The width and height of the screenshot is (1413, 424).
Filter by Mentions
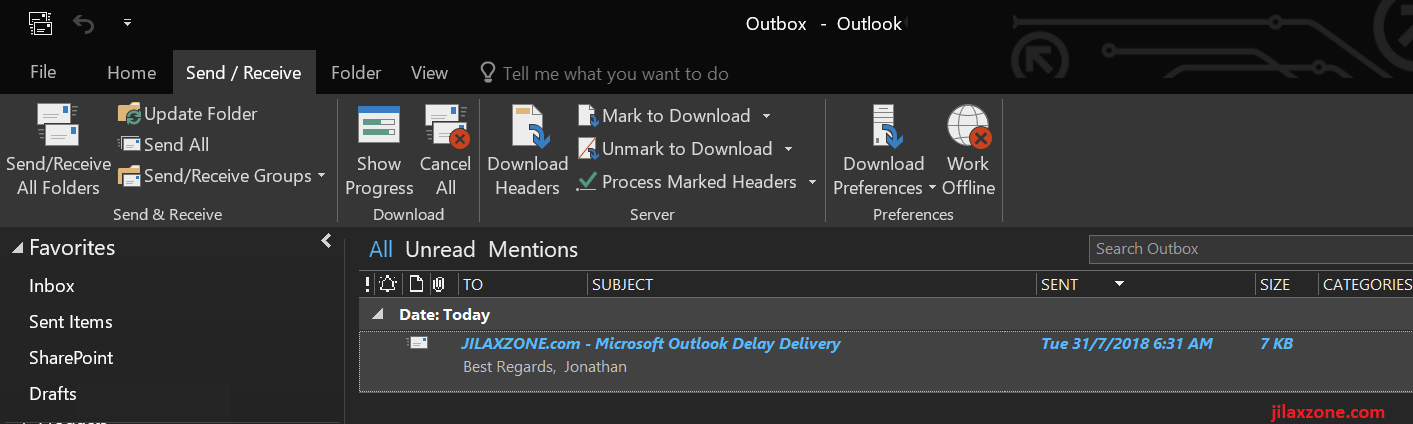tap(533, 250)
